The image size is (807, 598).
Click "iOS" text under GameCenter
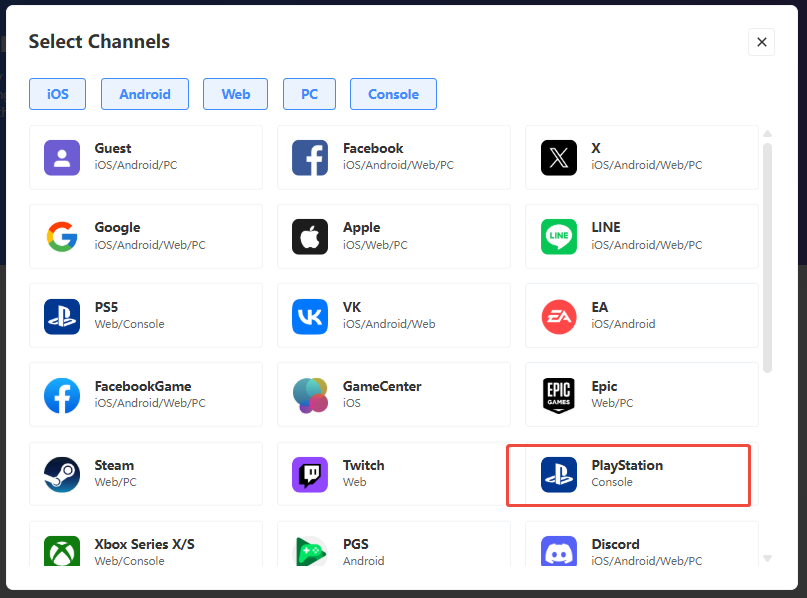(x=352, y=403)
